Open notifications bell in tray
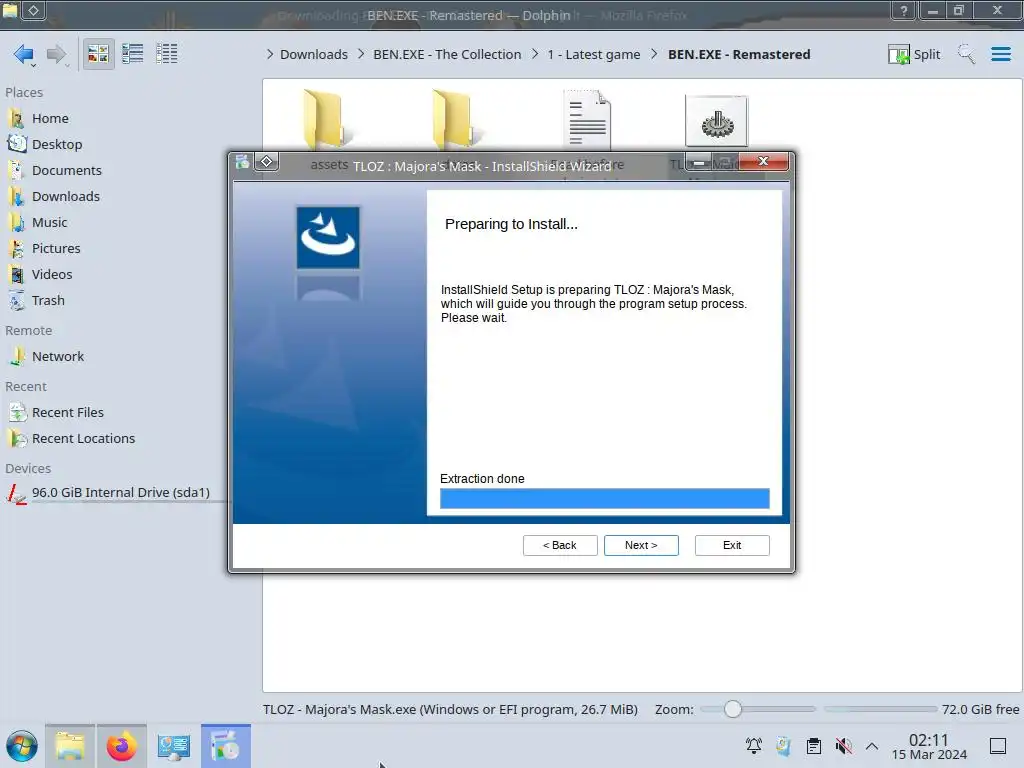The width and height of the screenshot is (1024, 768). pos(754,746)
